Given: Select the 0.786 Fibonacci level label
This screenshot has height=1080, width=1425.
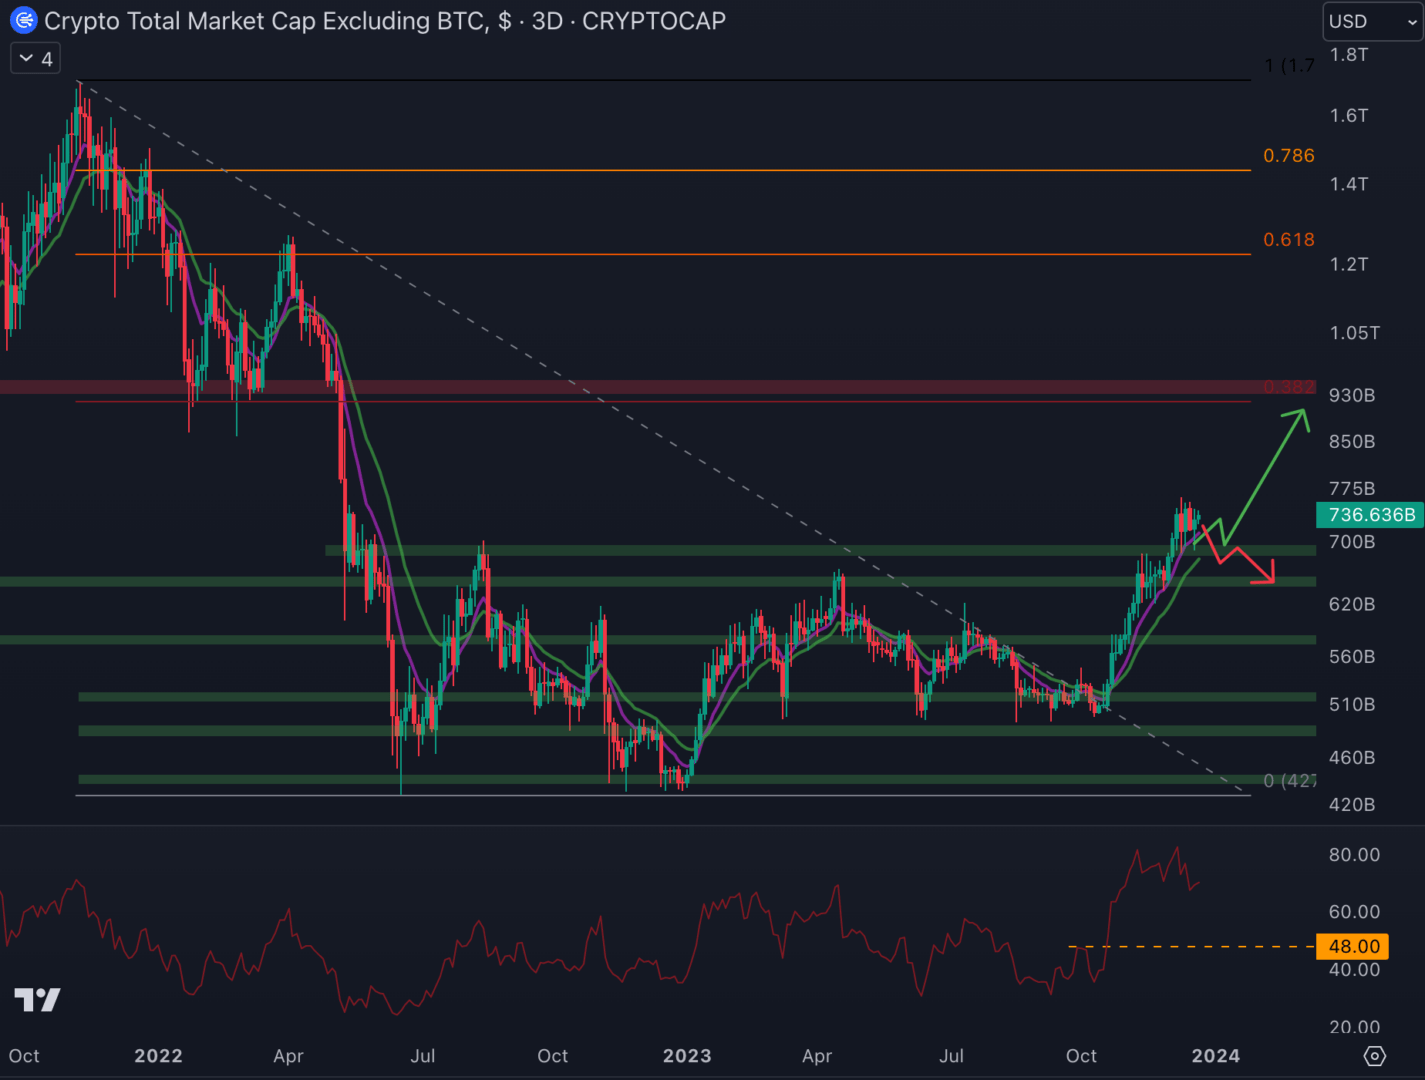Looking at the screenshot, I should 1288,156.
